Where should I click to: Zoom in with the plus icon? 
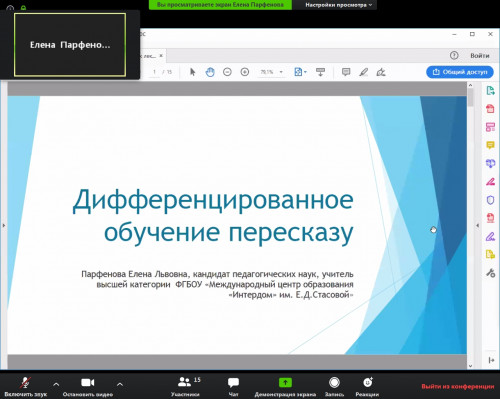[245, 72]
